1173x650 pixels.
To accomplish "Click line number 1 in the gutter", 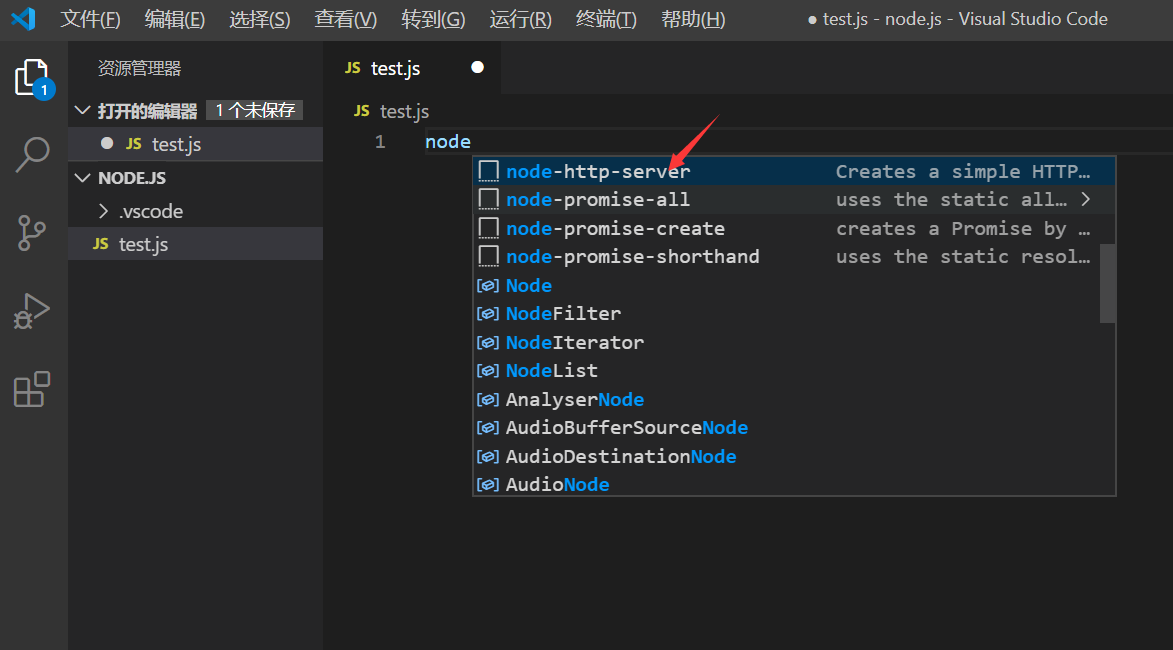I will click(x=380, y=141).
